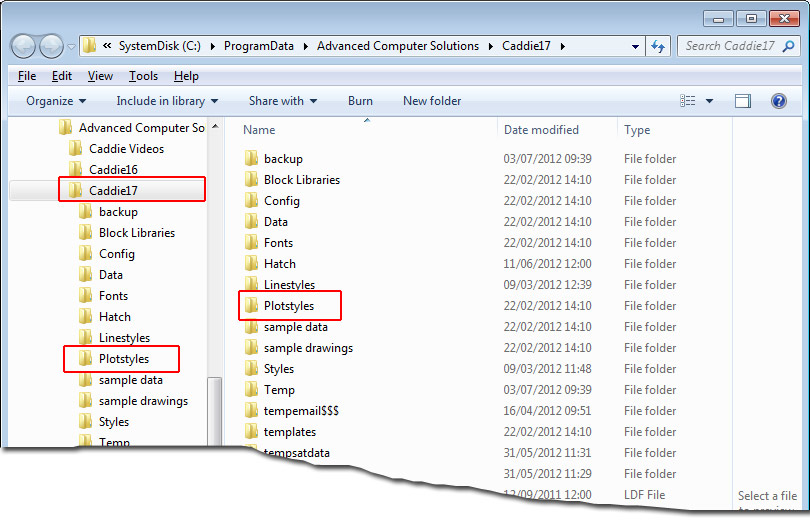
Task: Expand arrow after Caddie17 breadcrumb
Action: 563,46
